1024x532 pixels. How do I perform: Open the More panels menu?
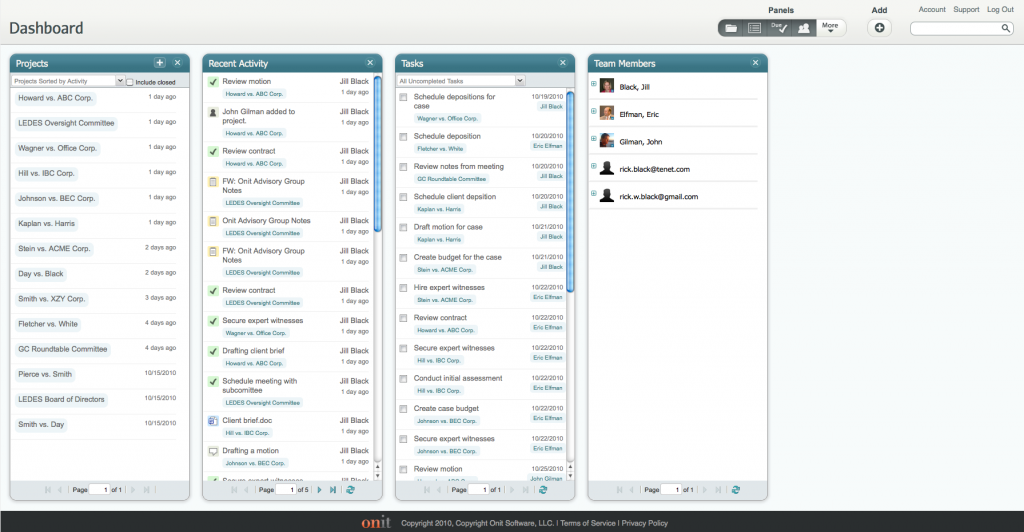pyautogui.click(x=830, y=28)
